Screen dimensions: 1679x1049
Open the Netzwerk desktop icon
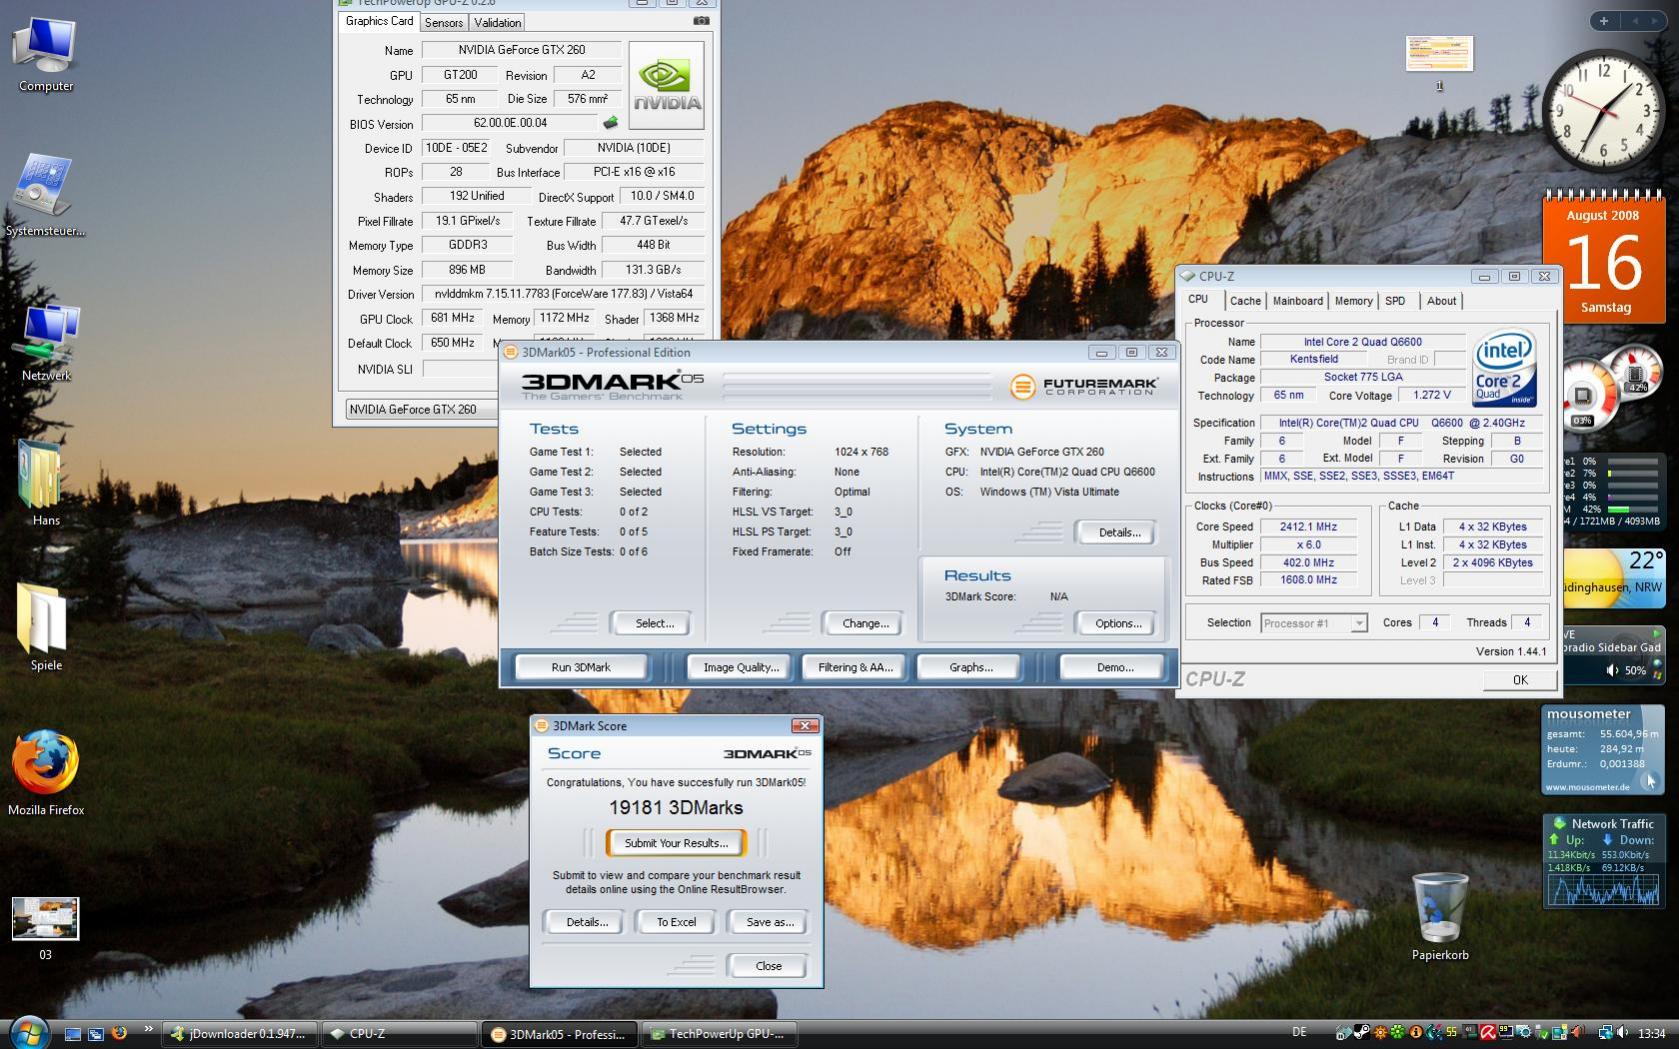pos(46,343)
